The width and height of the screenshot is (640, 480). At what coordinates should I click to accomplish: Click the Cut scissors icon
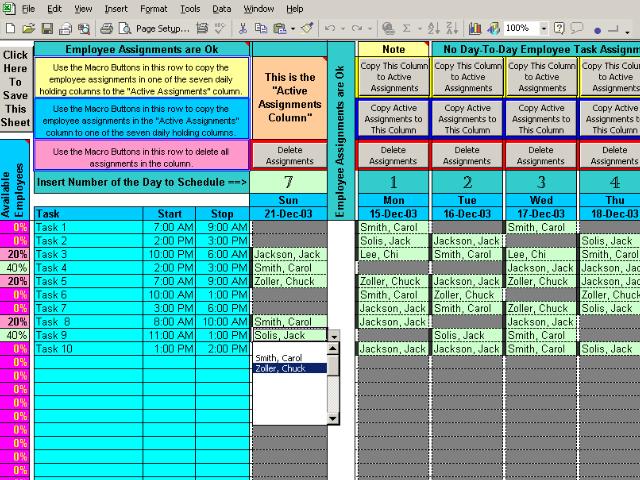(x=243, y=28)
